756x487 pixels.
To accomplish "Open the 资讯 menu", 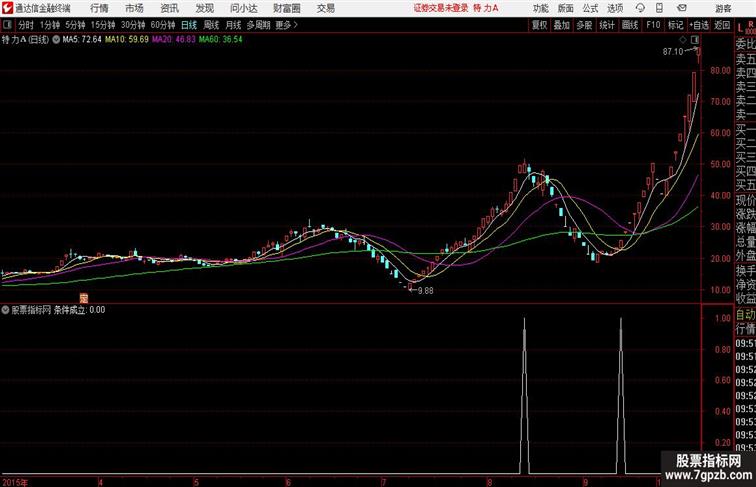I will [x=169, y=8].
